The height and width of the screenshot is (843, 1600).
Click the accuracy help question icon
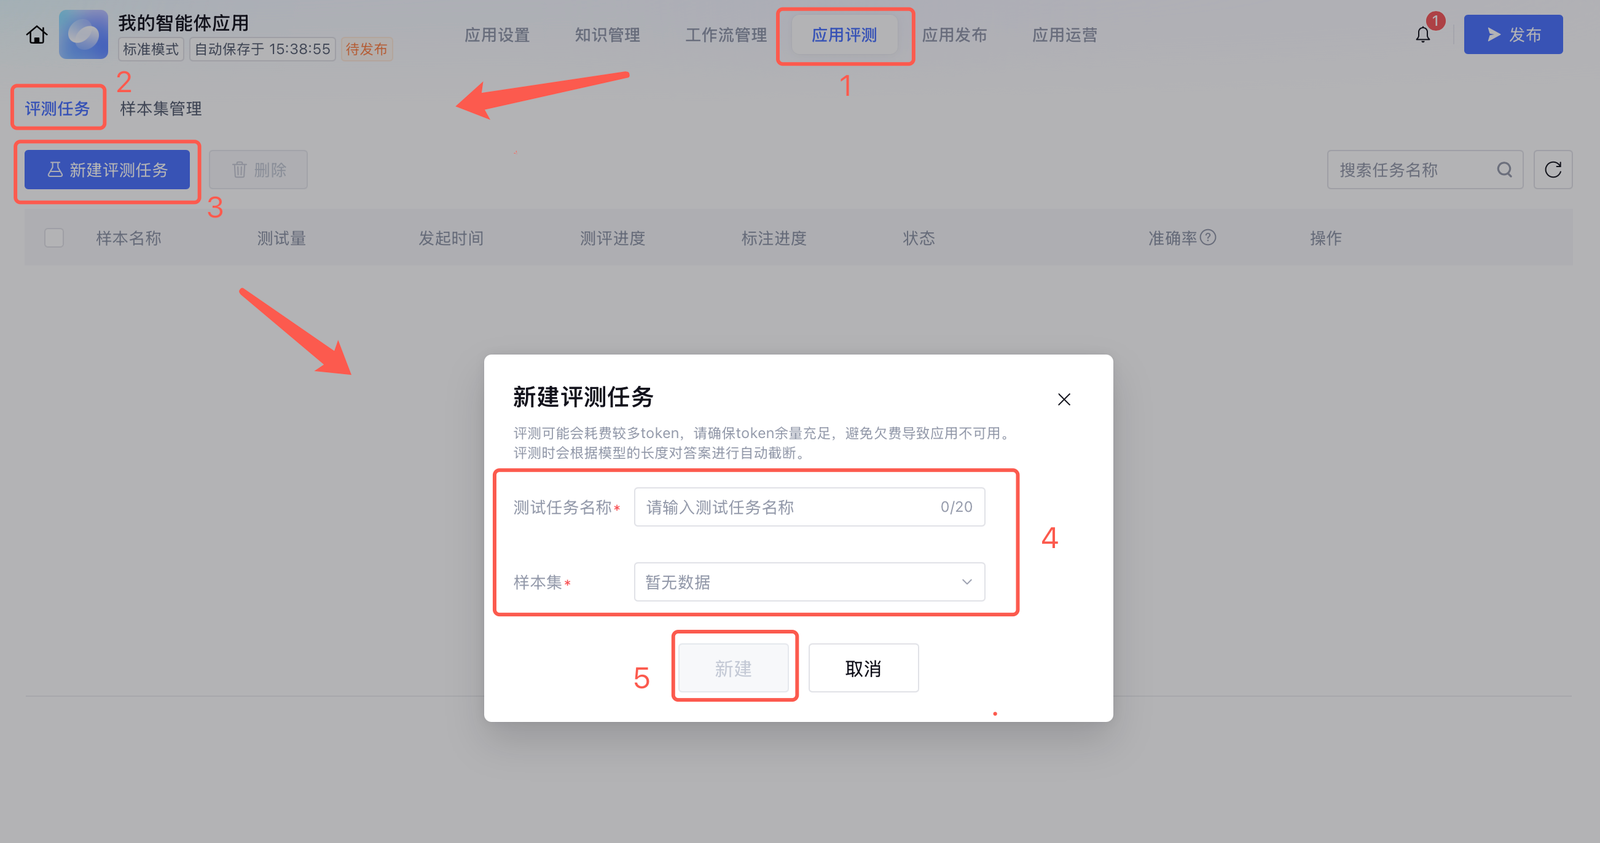[1208, 238]
